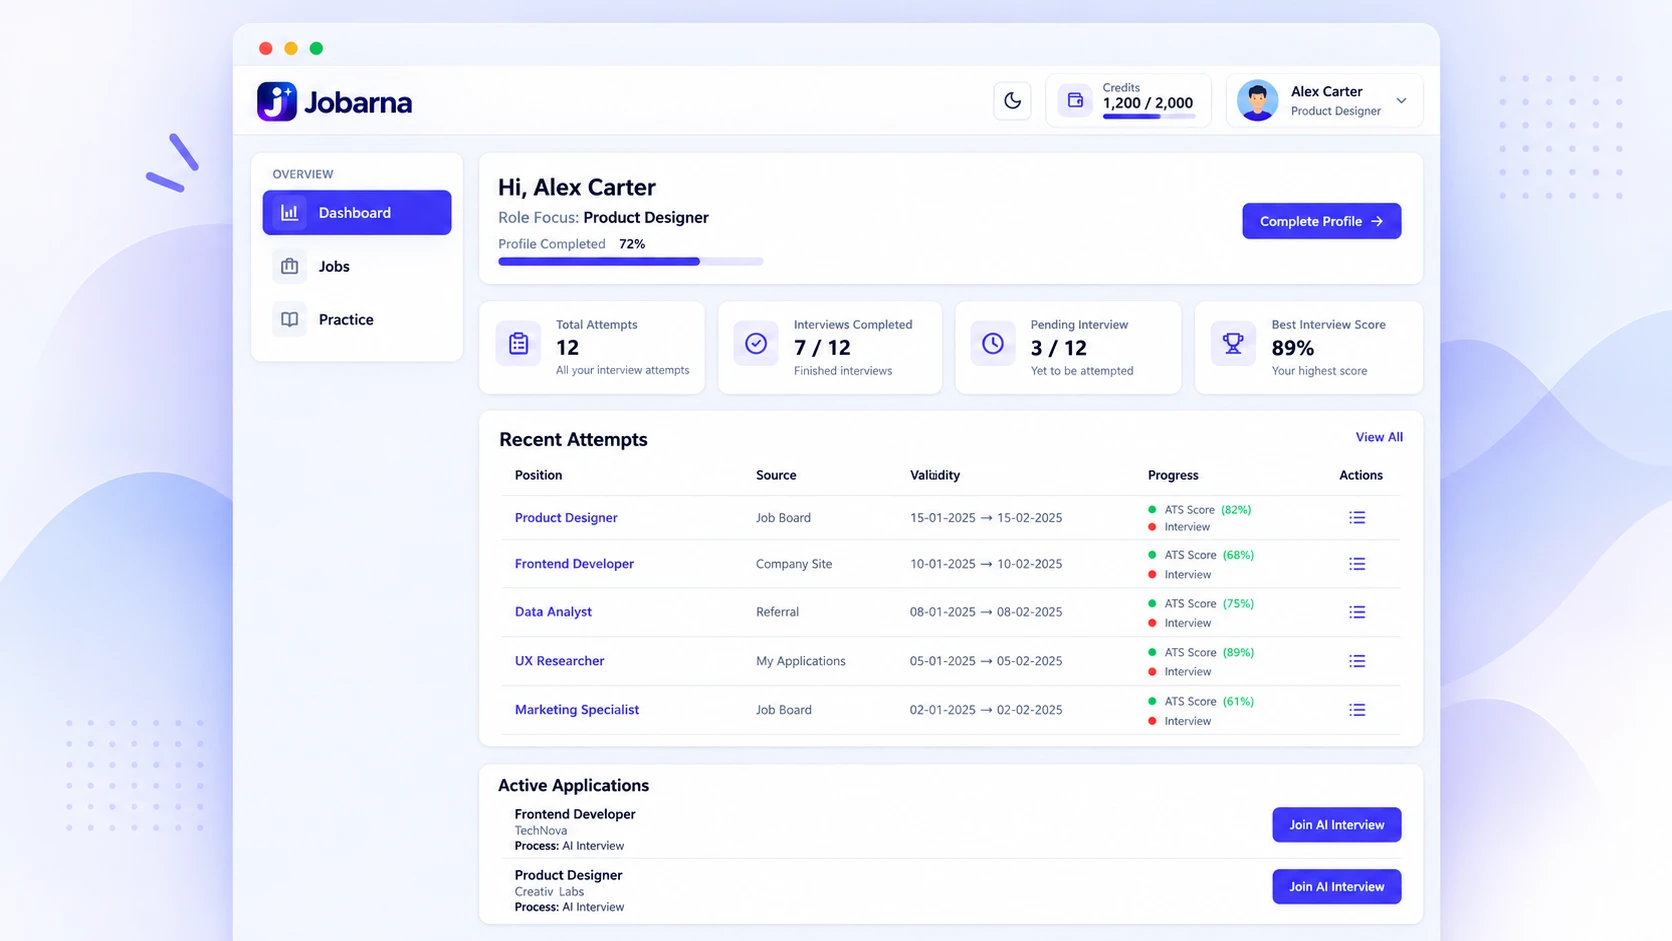Expand the Alex Carter profile dropdown chevron
The width and height of the screenshot is (1672, 941).
(x=1401, y=101)
